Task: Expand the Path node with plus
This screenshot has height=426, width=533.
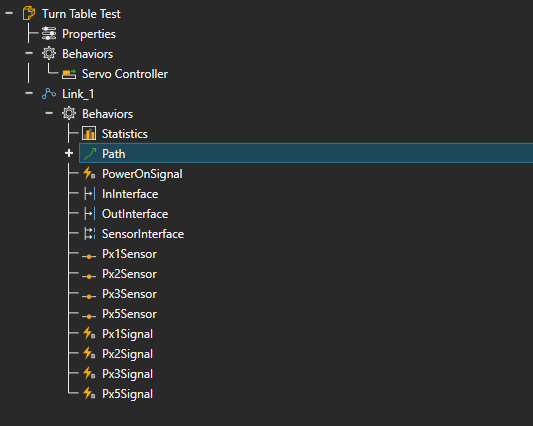Action: (69, 153)
